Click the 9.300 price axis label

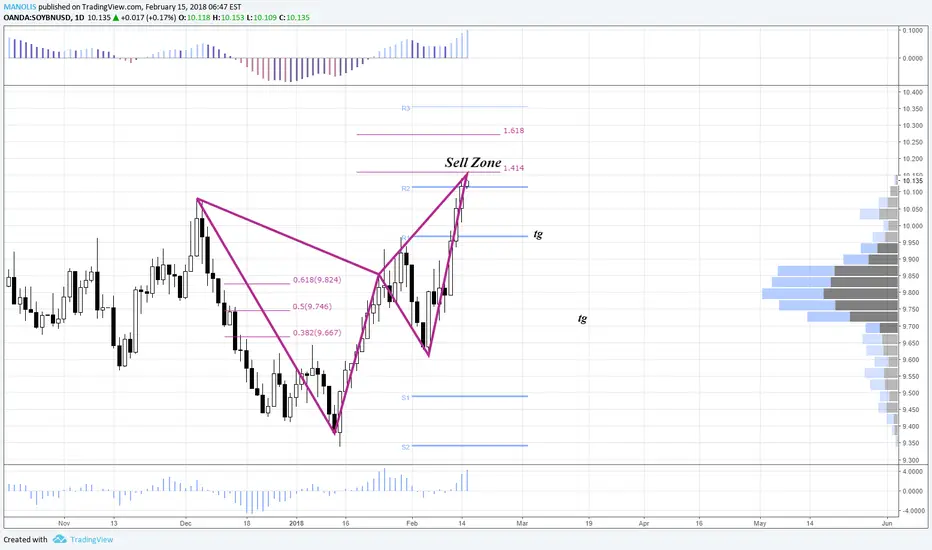coord(913,460)
